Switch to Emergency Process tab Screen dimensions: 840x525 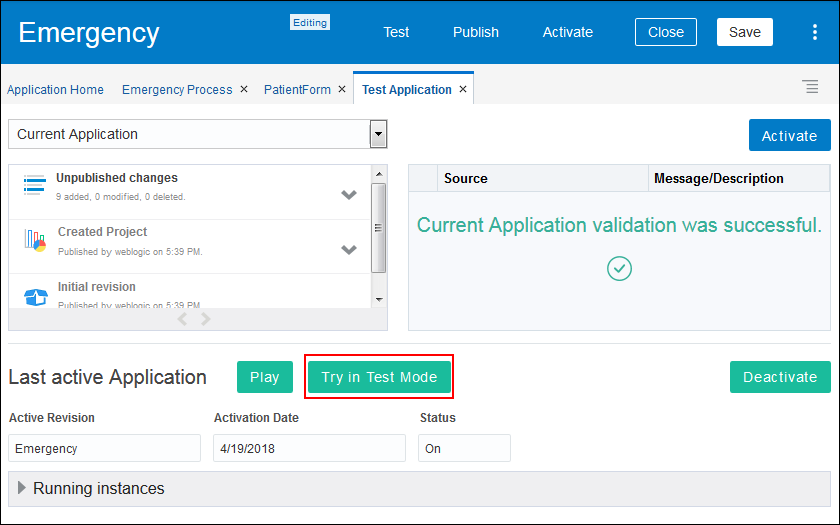177,89
